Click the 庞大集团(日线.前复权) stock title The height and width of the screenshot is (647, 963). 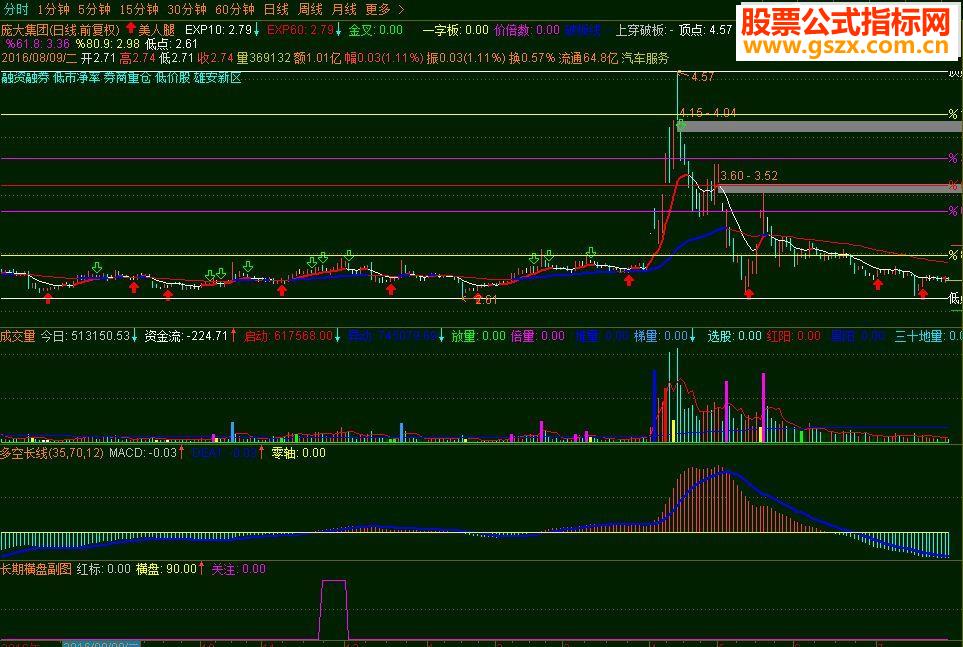click(60, 29)
